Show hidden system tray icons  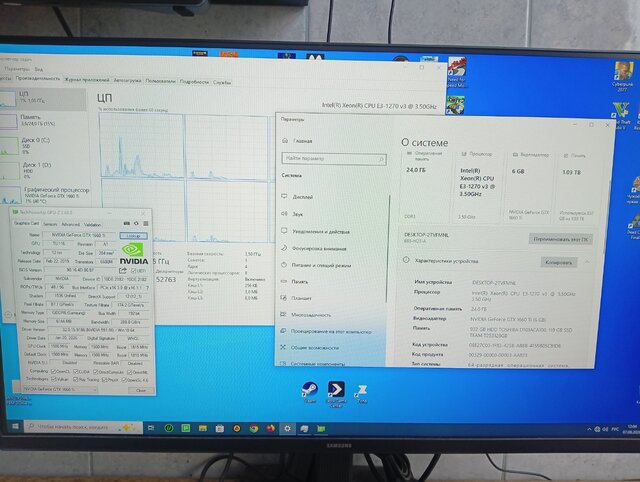[589, 429]
